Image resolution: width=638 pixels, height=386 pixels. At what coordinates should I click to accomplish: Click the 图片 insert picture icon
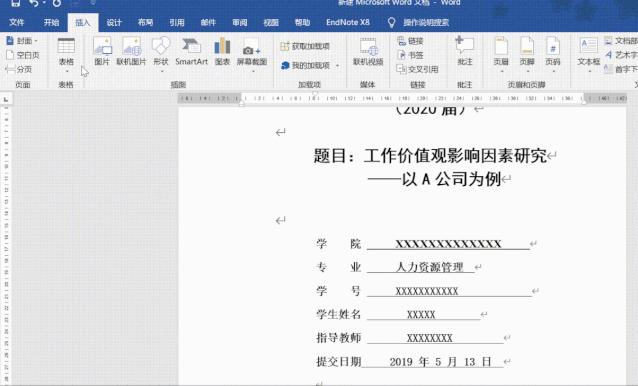[x=102, y=51]
